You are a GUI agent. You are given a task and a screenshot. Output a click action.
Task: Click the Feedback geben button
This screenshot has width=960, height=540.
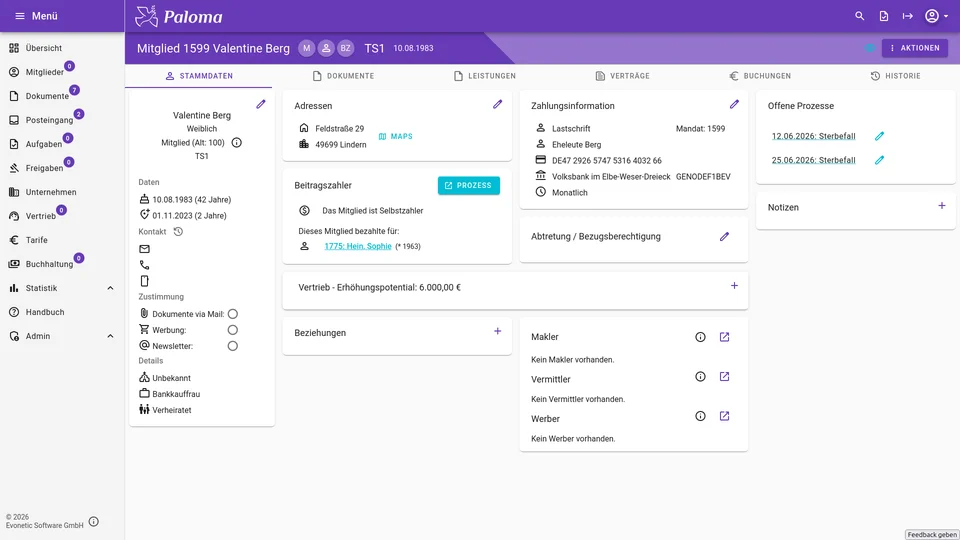[932, 534]
